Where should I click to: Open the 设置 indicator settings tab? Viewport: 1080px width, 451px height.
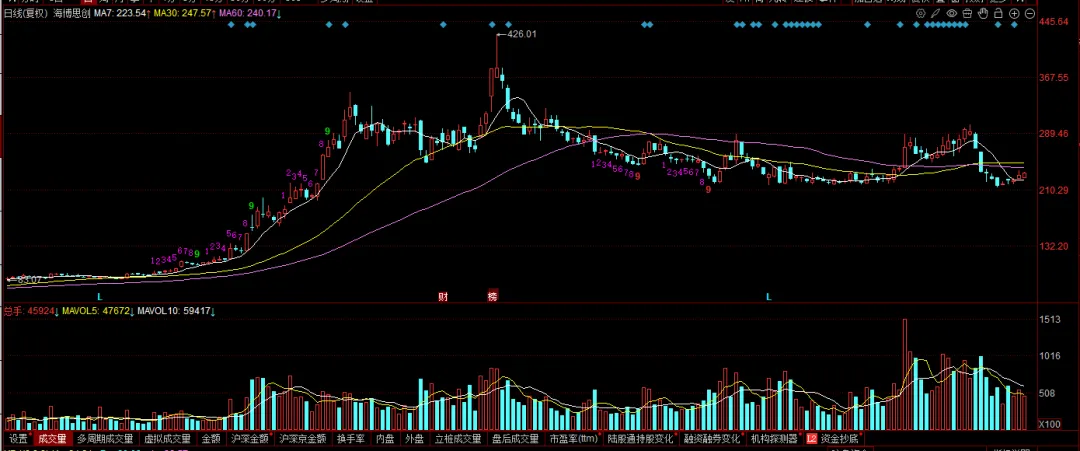pyautogui.click(x=19, y=438)
